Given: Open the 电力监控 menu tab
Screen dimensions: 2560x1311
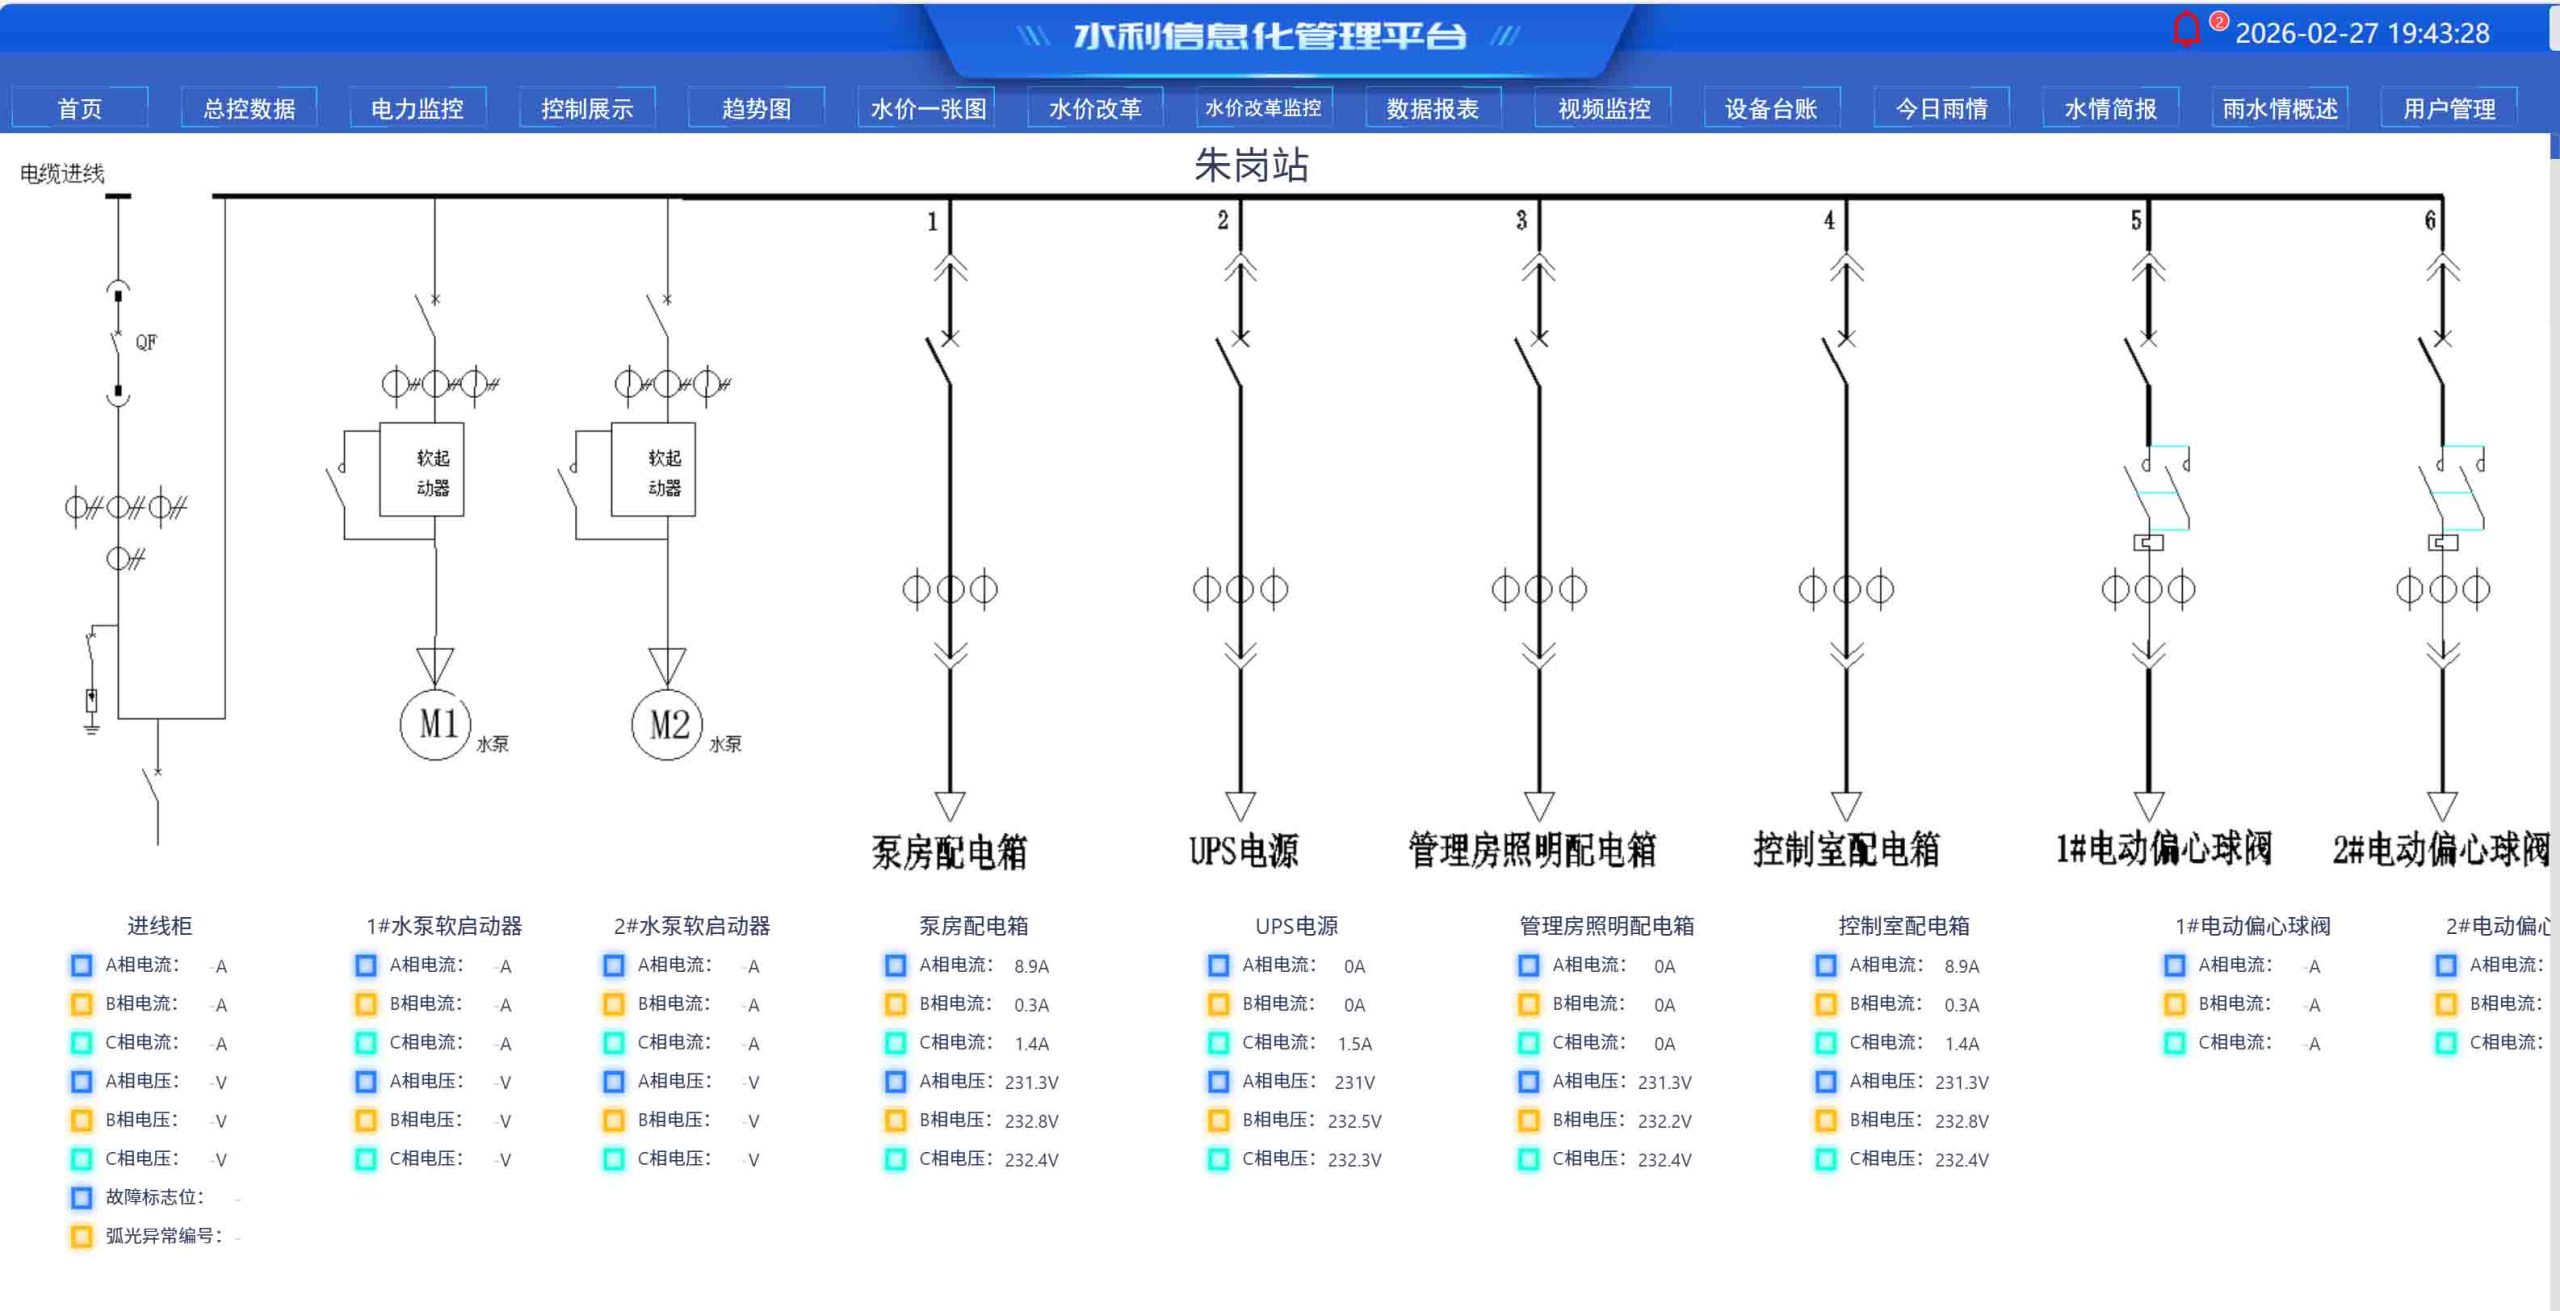Looking at the screenshot, I should (417, 108).
